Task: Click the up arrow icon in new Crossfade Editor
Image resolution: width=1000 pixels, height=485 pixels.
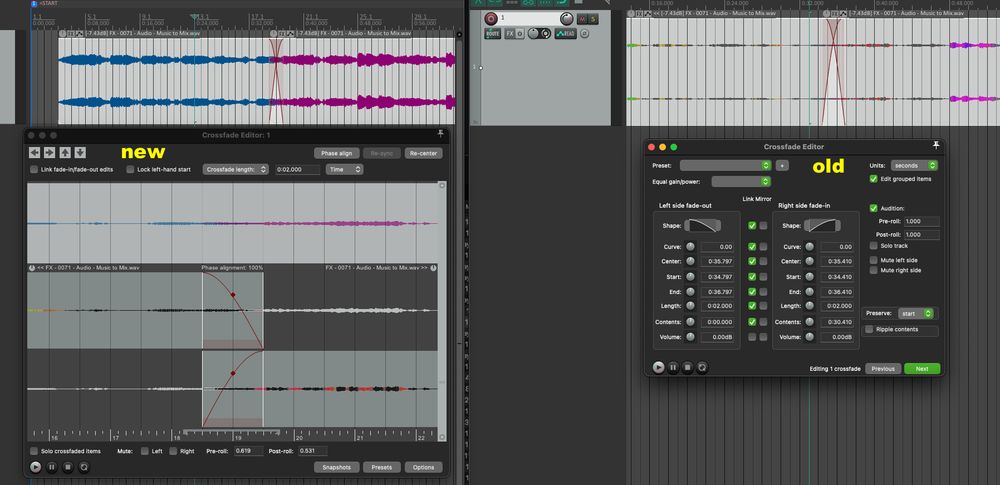Action: click(x=64, y=153)
